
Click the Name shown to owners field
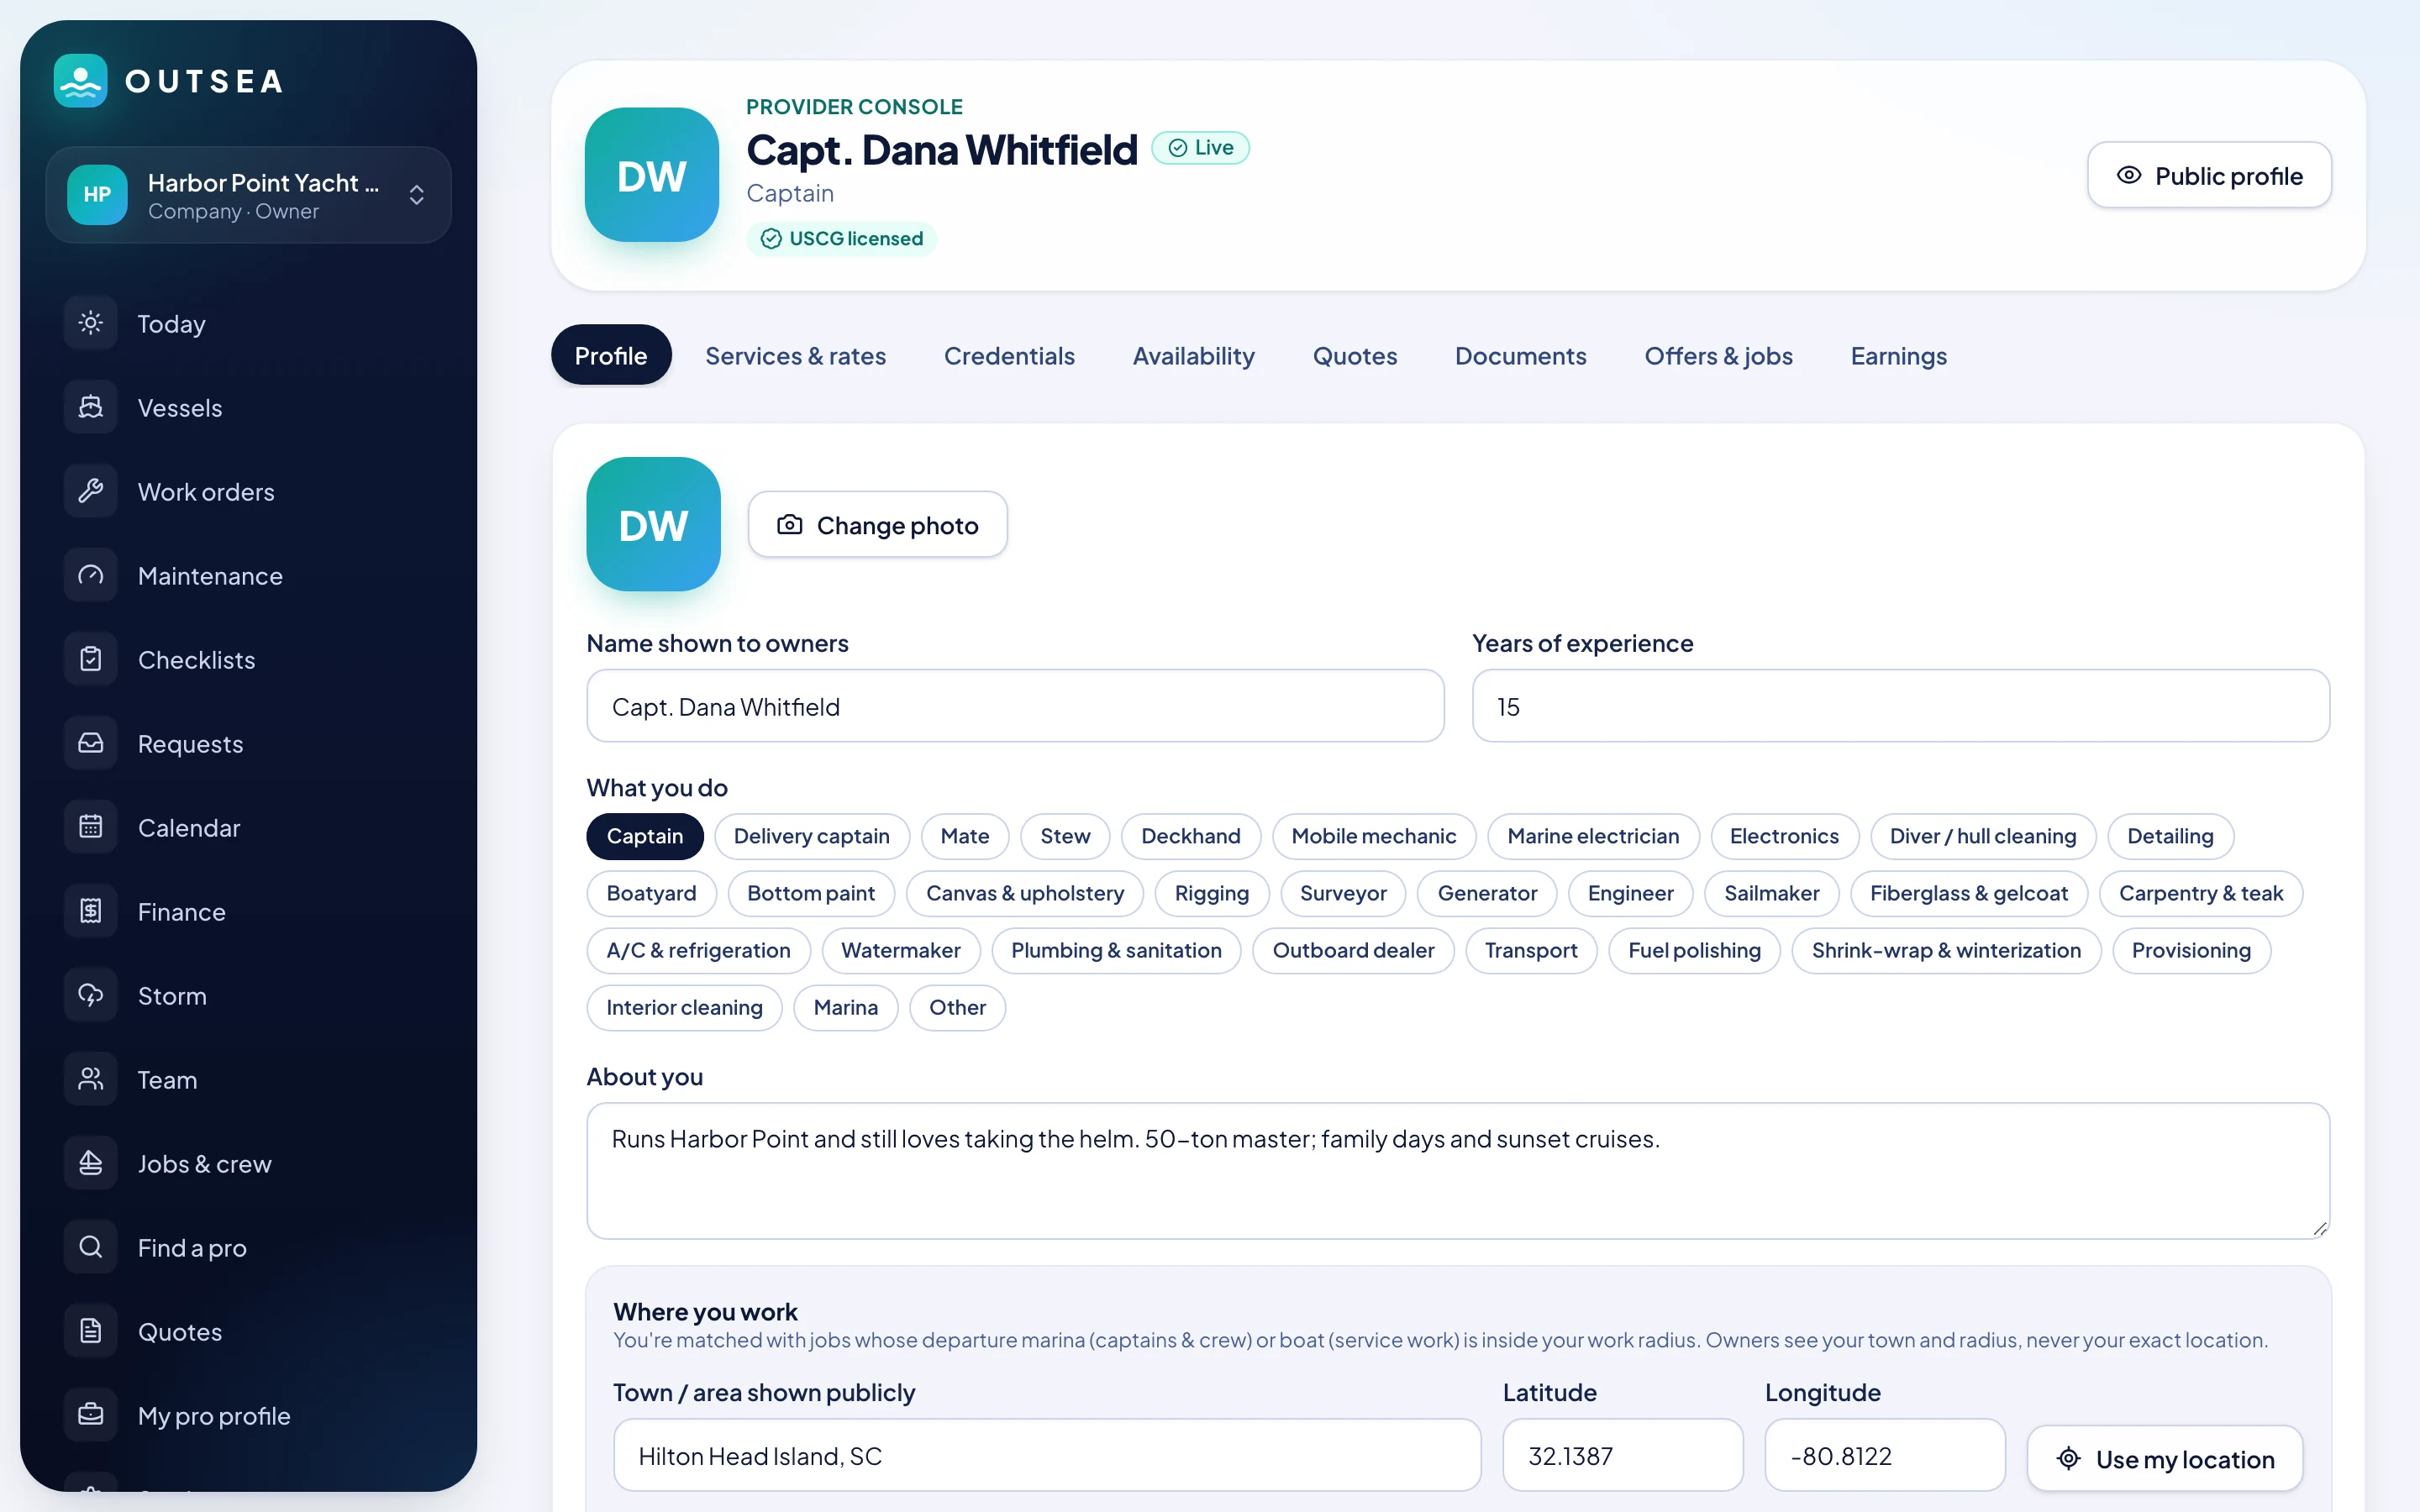click(1015, 706)
